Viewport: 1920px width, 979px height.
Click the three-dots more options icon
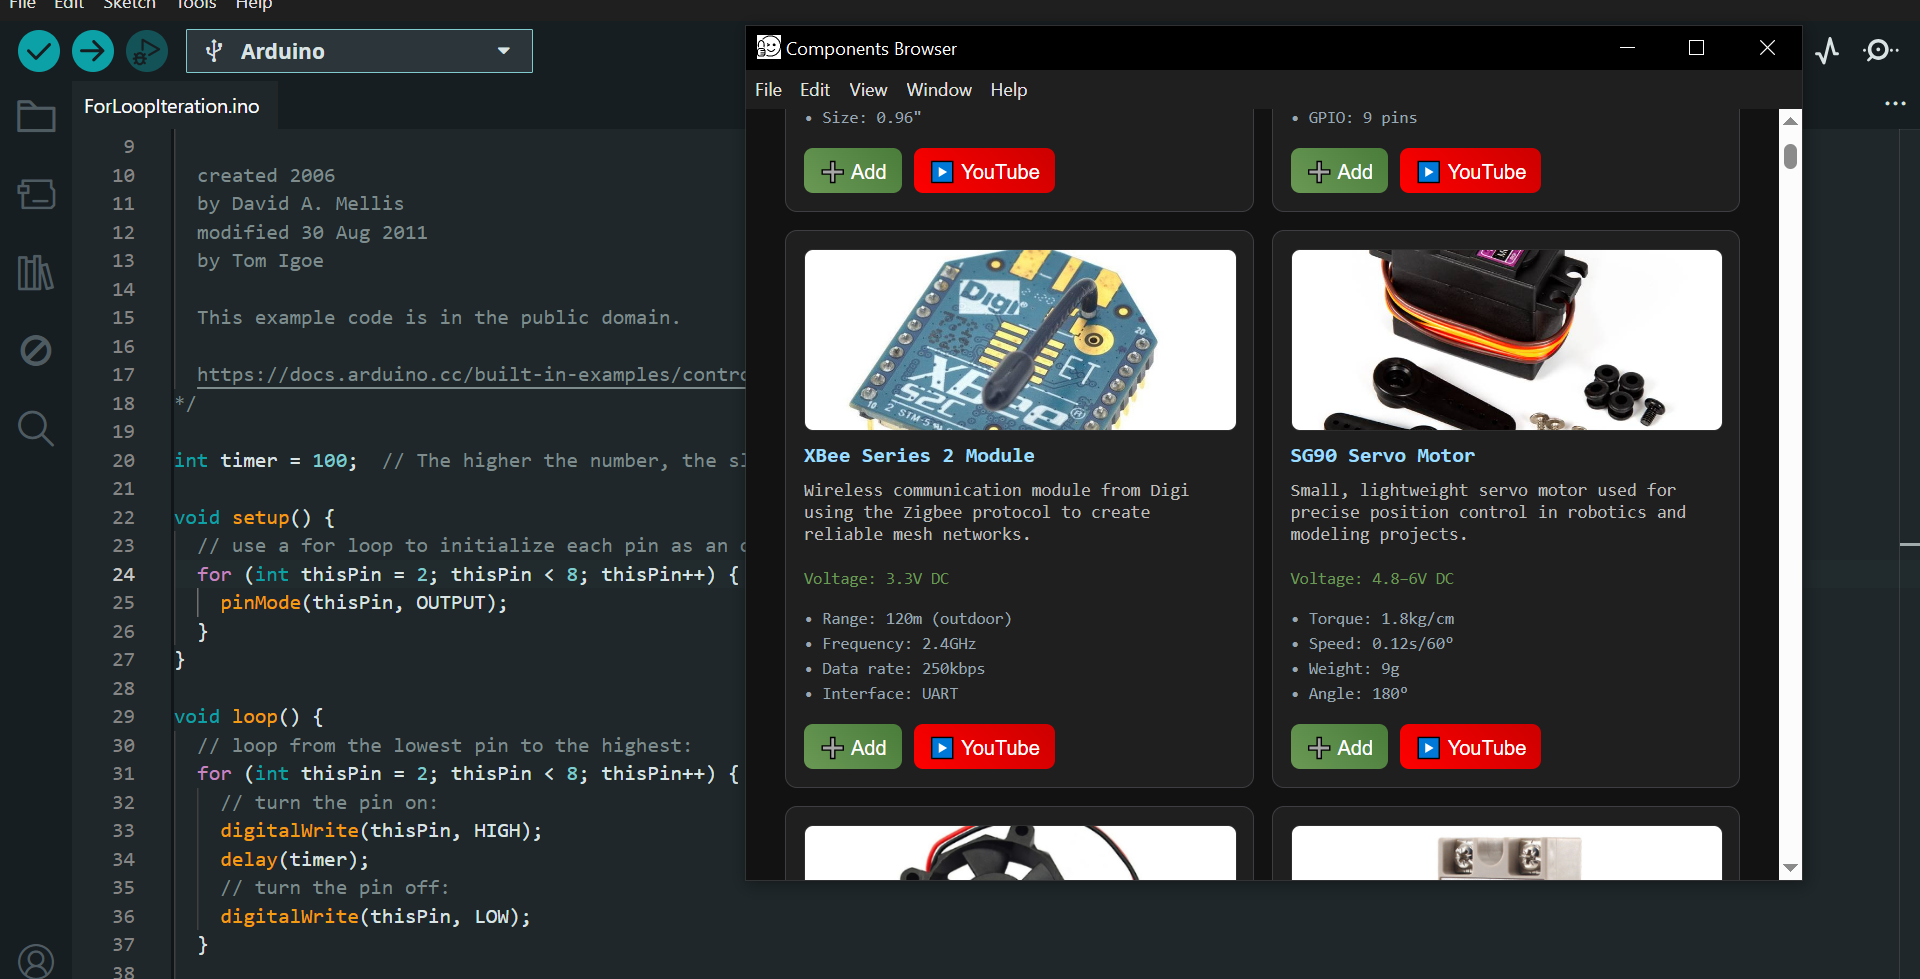click(x=1895, y=104)
